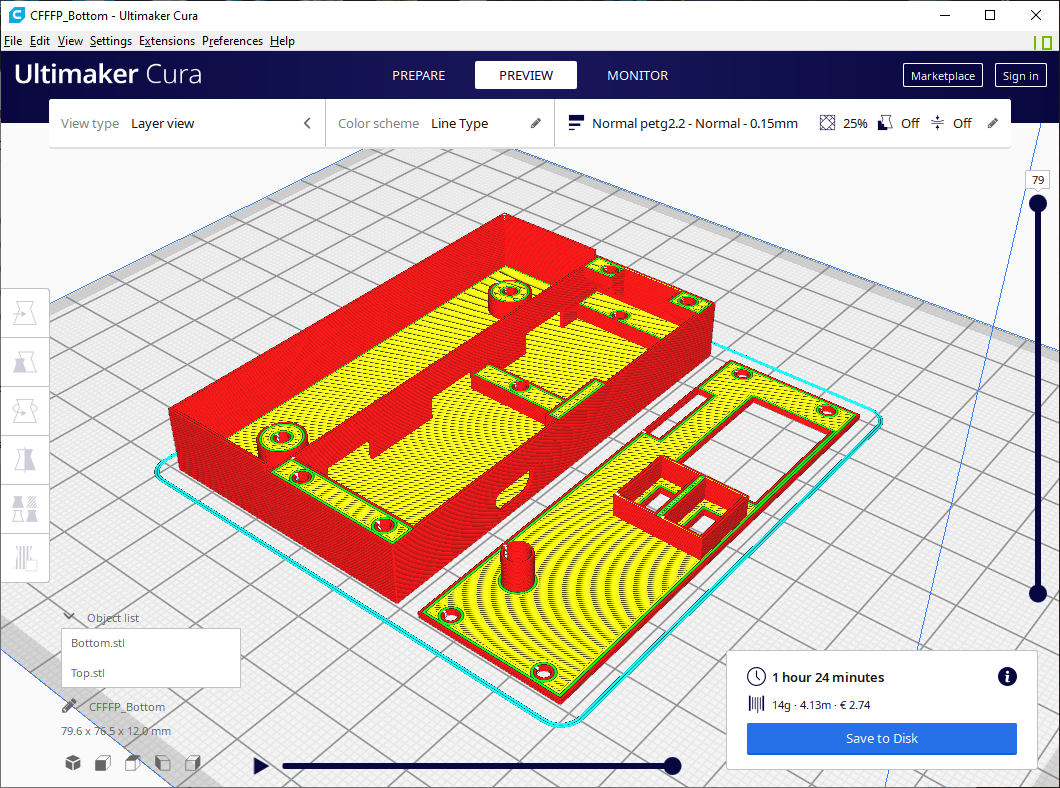Open Per Model Settings tool
Image resolution: width=1060 pixels, height=788 pixels.
click(25, 509)
